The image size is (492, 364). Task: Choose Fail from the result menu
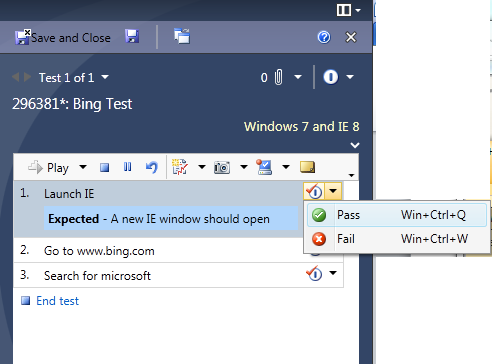point(397,239)
